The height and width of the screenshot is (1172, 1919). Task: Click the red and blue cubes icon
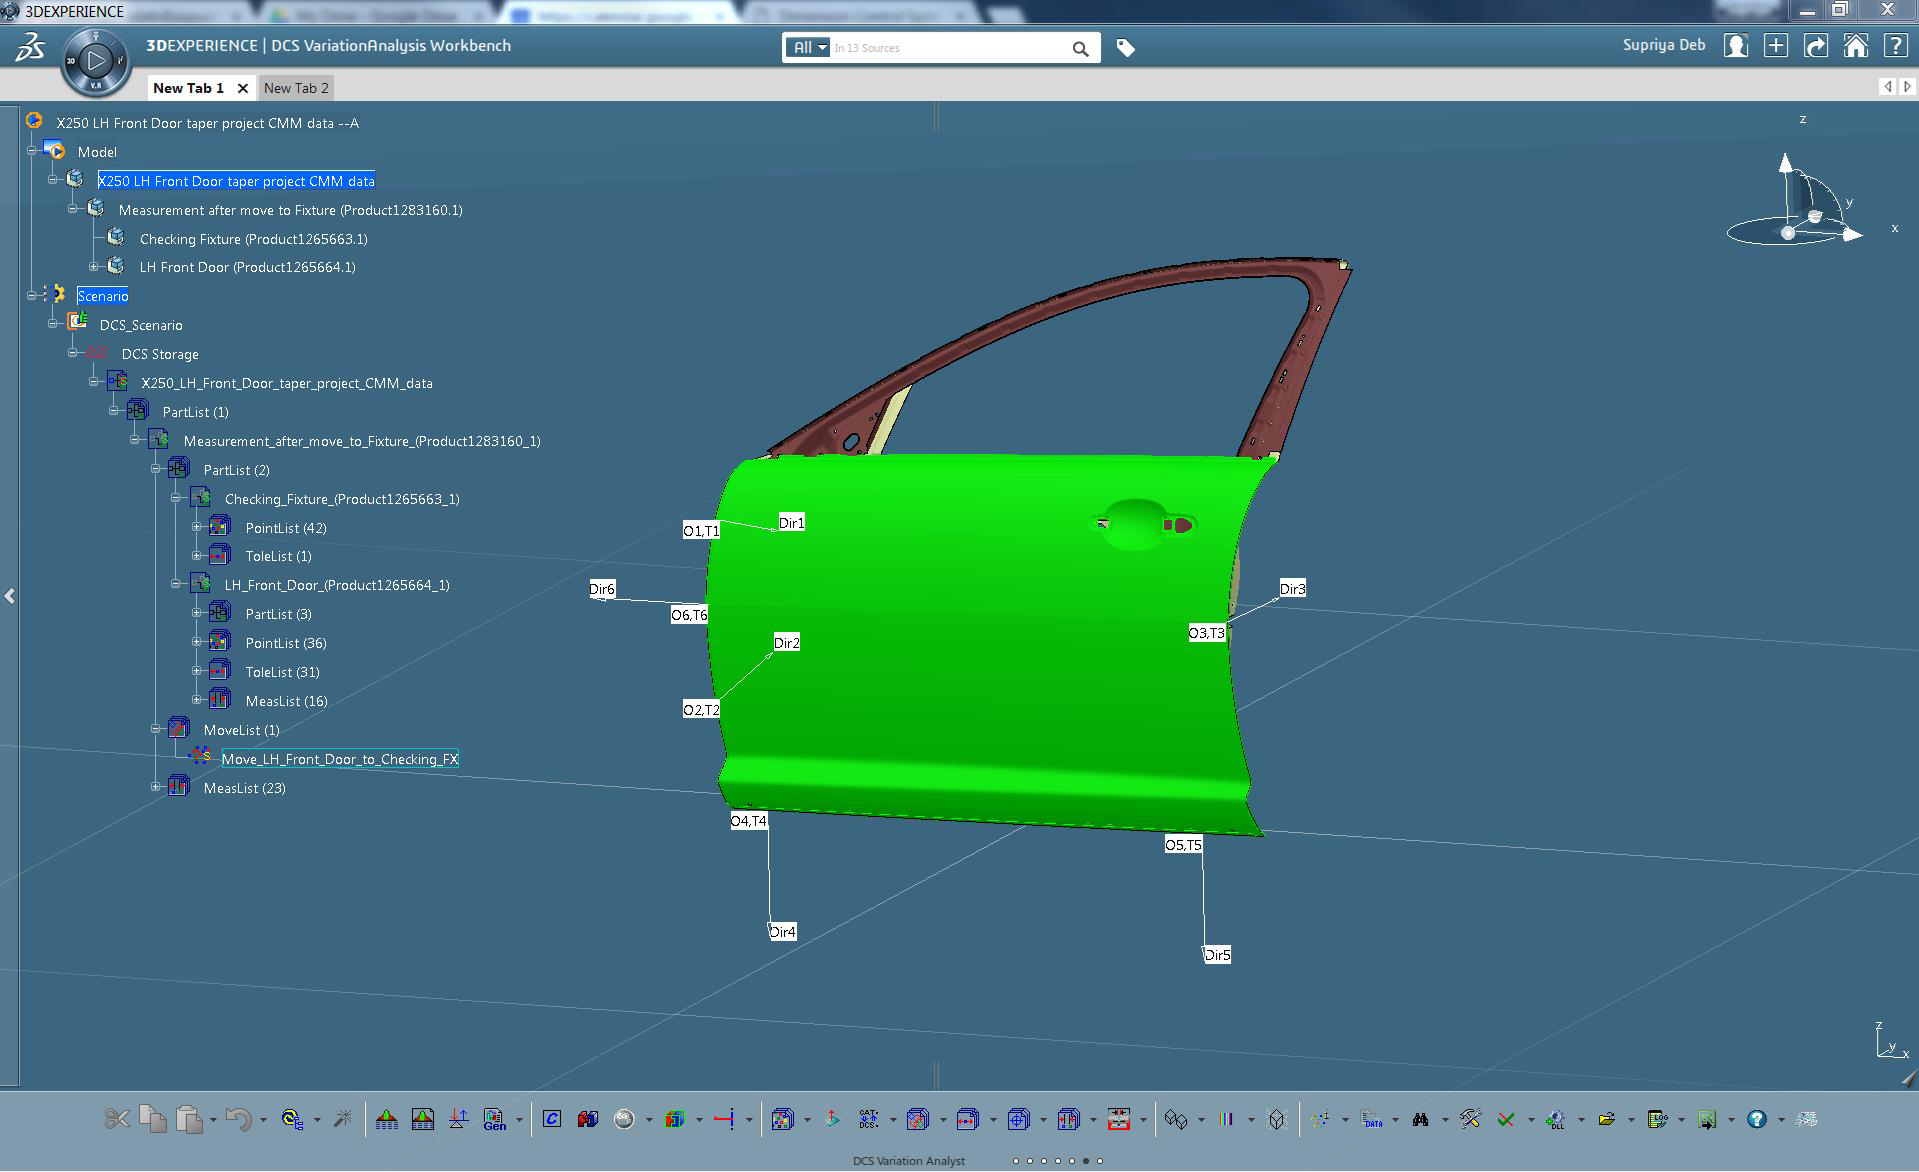[x=588, y=1119]
